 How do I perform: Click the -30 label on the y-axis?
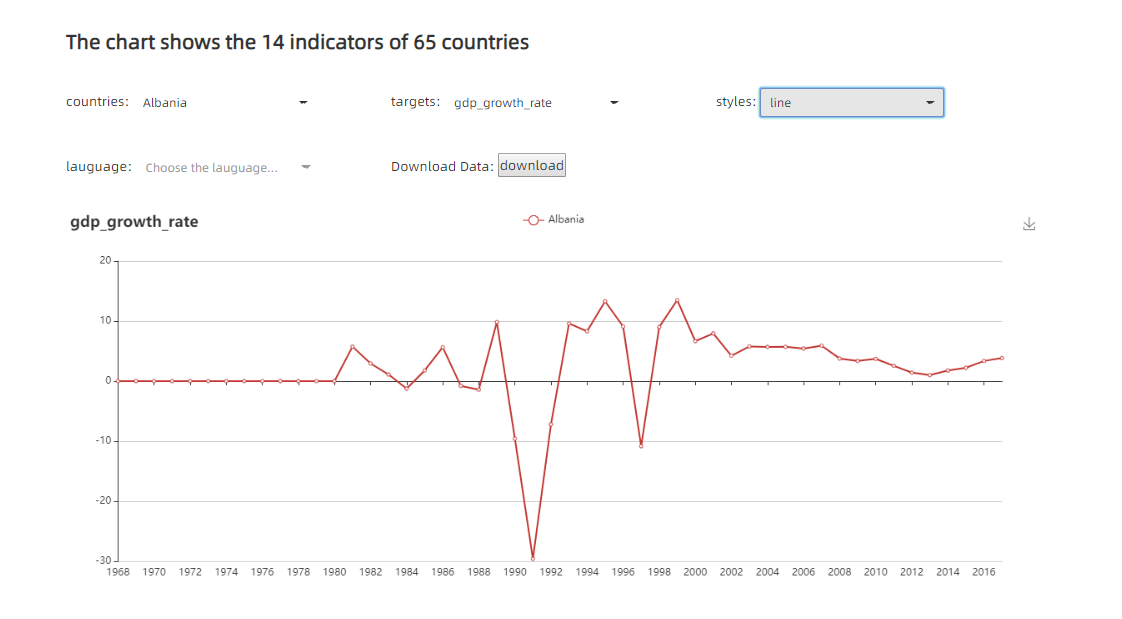pyautogui.click(x=104, y=561)
